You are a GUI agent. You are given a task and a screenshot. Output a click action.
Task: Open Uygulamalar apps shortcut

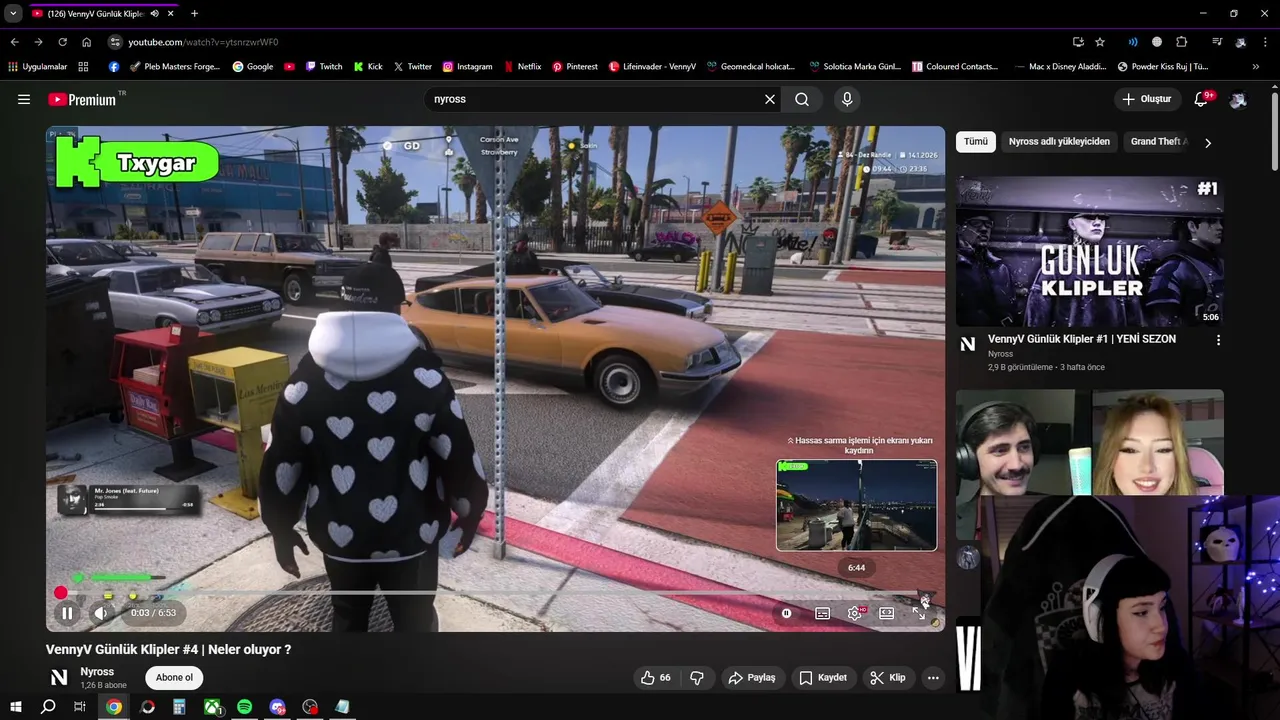pyautogui.click(x=37, y=66)
